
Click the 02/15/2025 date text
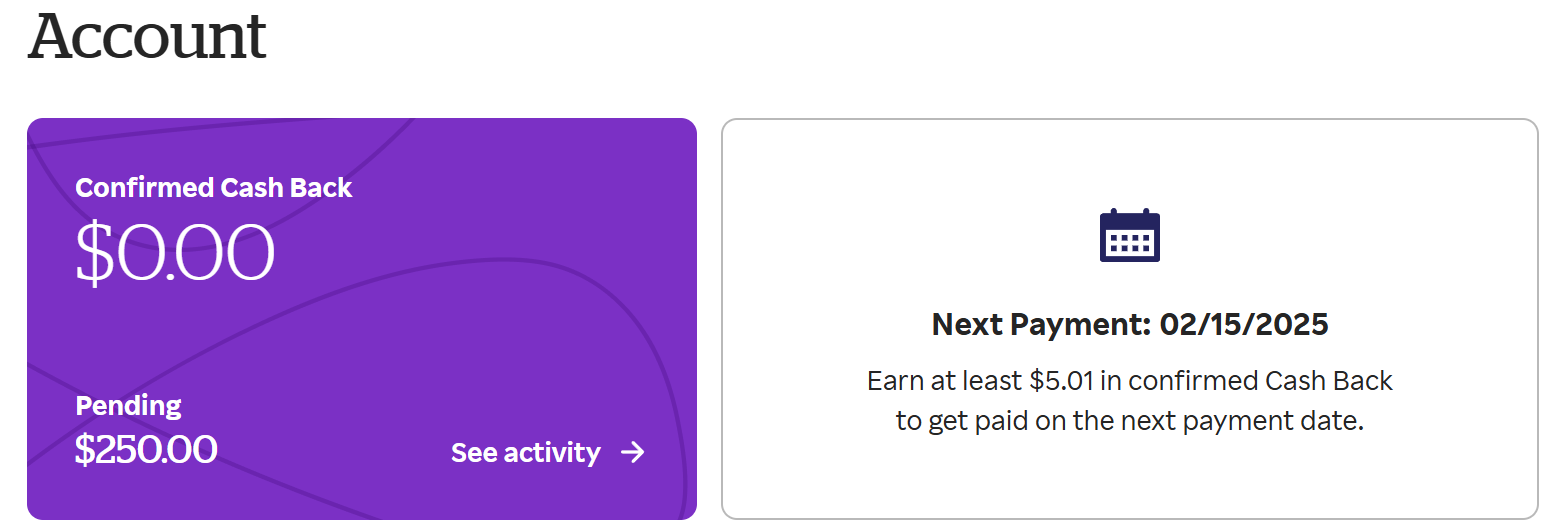coord(1244,325)
